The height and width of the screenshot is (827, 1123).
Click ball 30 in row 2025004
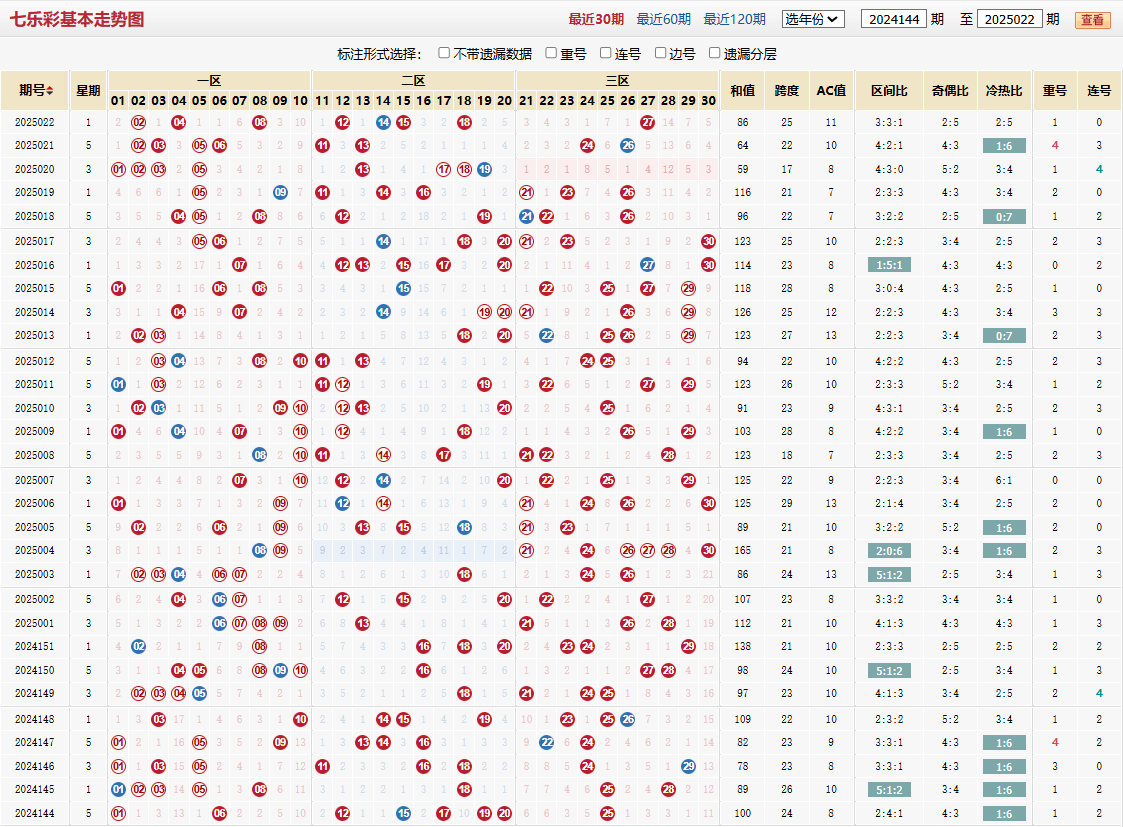708,551
